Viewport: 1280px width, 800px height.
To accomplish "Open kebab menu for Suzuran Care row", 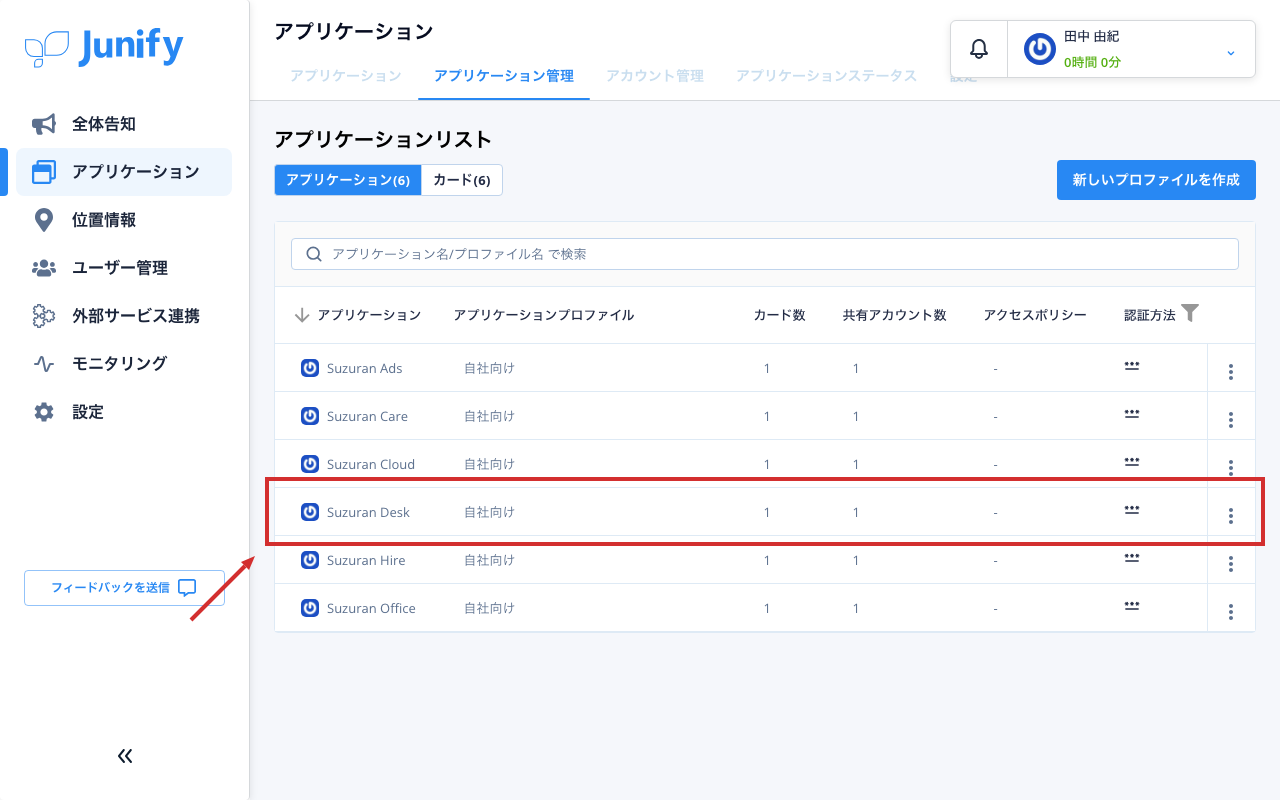I will click(x=1231, y=420).
